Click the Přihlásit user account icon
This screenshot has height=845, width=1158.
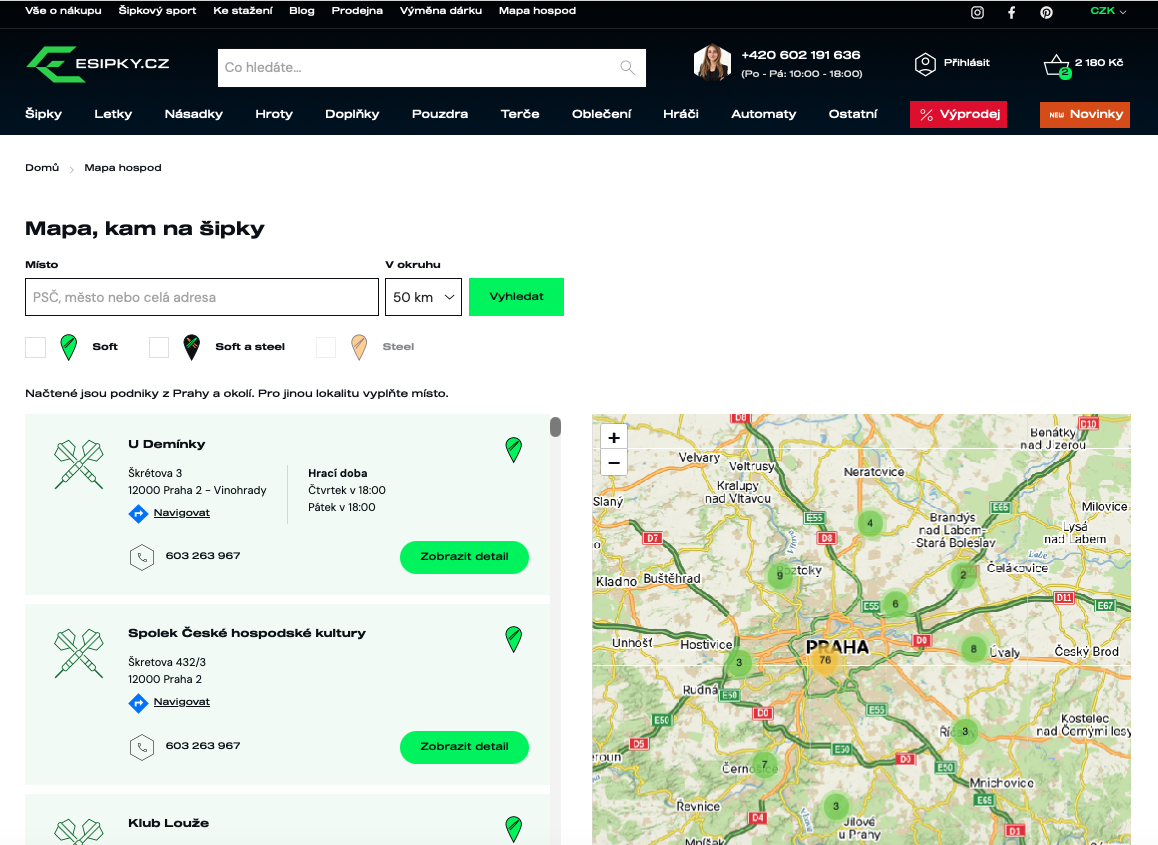(925, 64)
